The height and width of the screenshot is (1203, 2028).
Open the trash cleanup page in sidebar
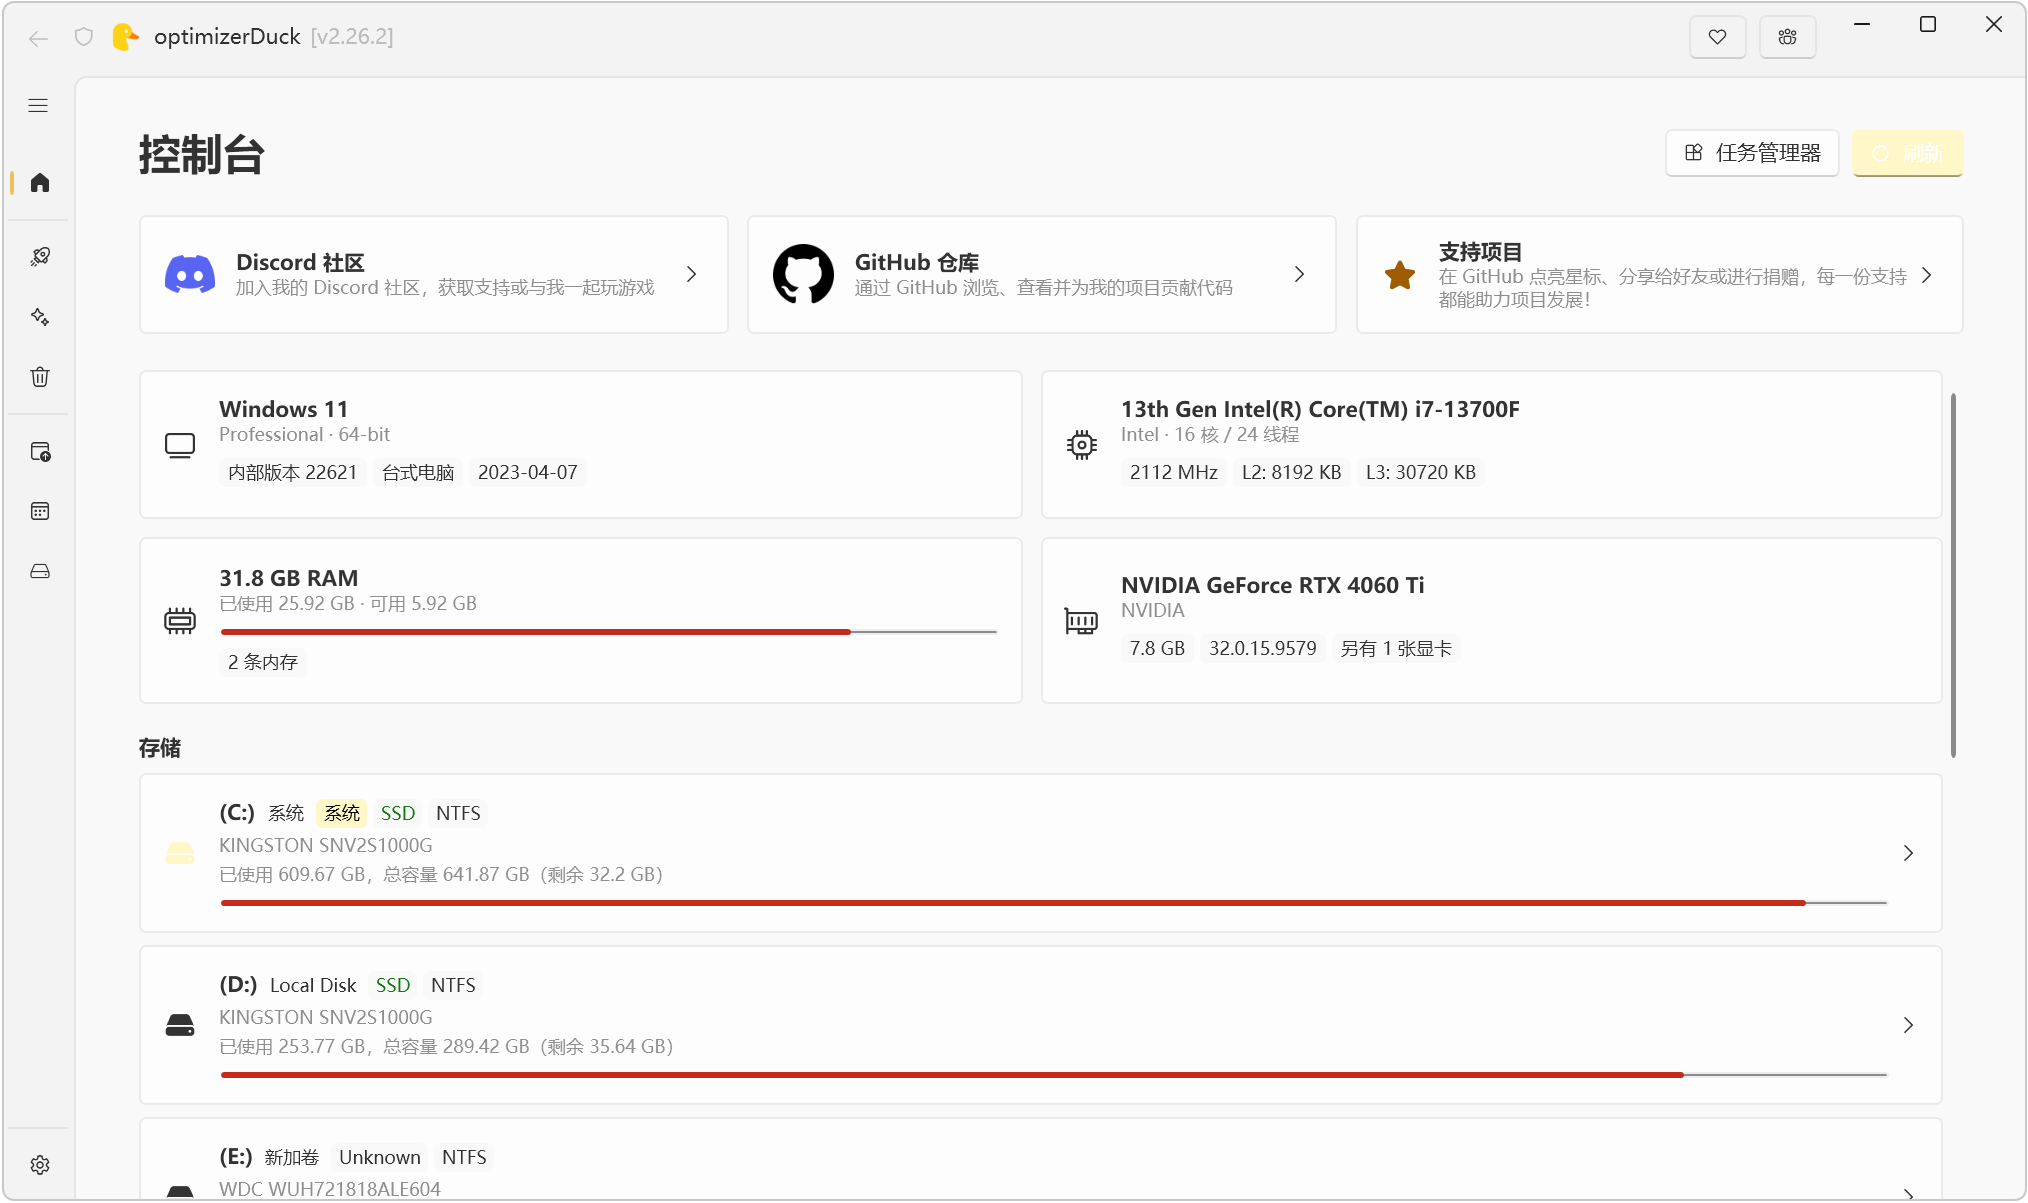(x=40, y=377)
